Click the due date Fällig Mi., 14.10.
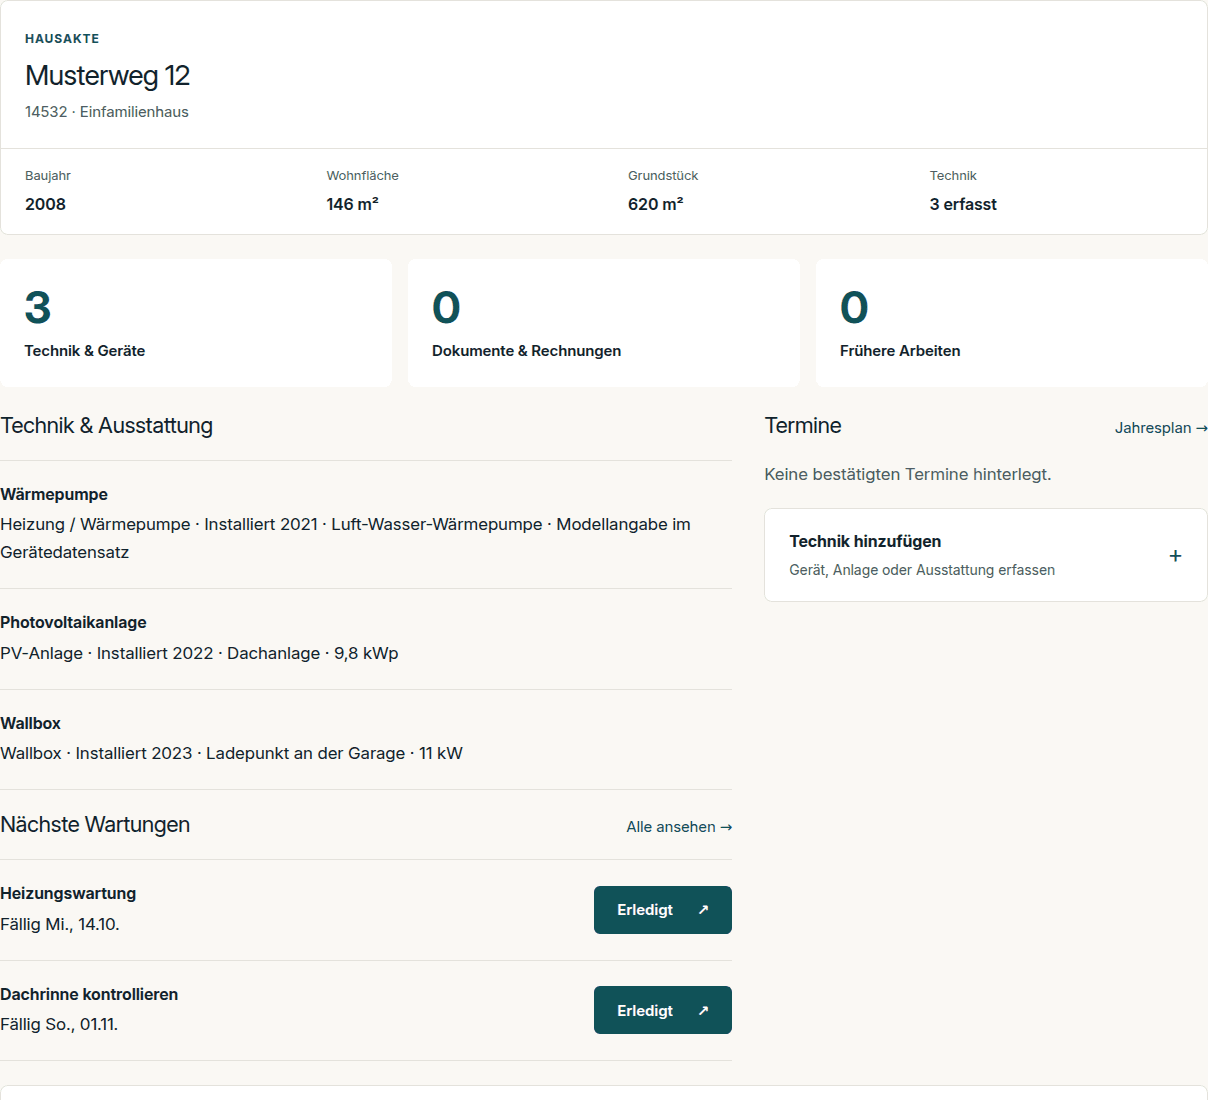The height and width of the screenshot is (1100, 1208). coord(60,924)
